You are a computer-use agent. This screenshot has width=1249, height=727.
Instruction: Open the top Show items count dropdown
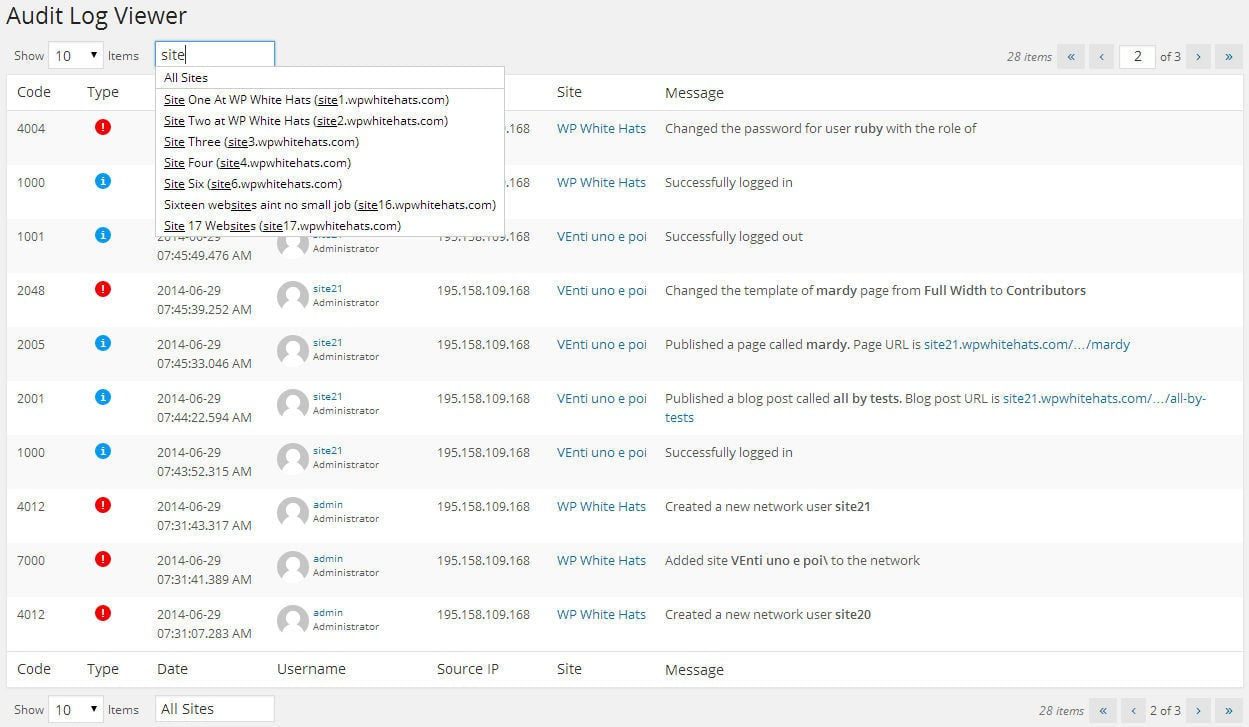click(76, 56)
